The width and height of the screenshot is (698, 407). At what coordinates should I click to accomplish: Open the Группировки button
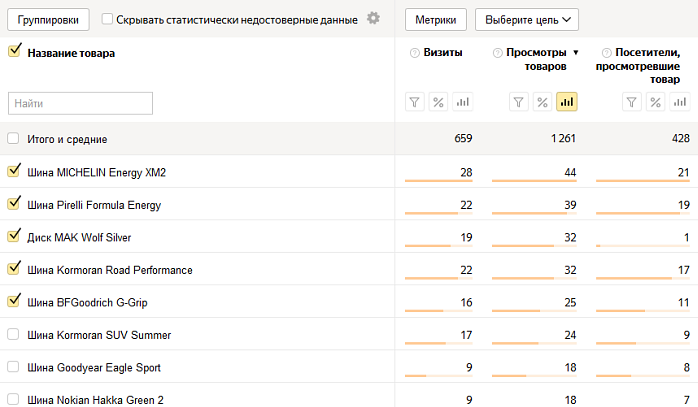pos(48,20)
